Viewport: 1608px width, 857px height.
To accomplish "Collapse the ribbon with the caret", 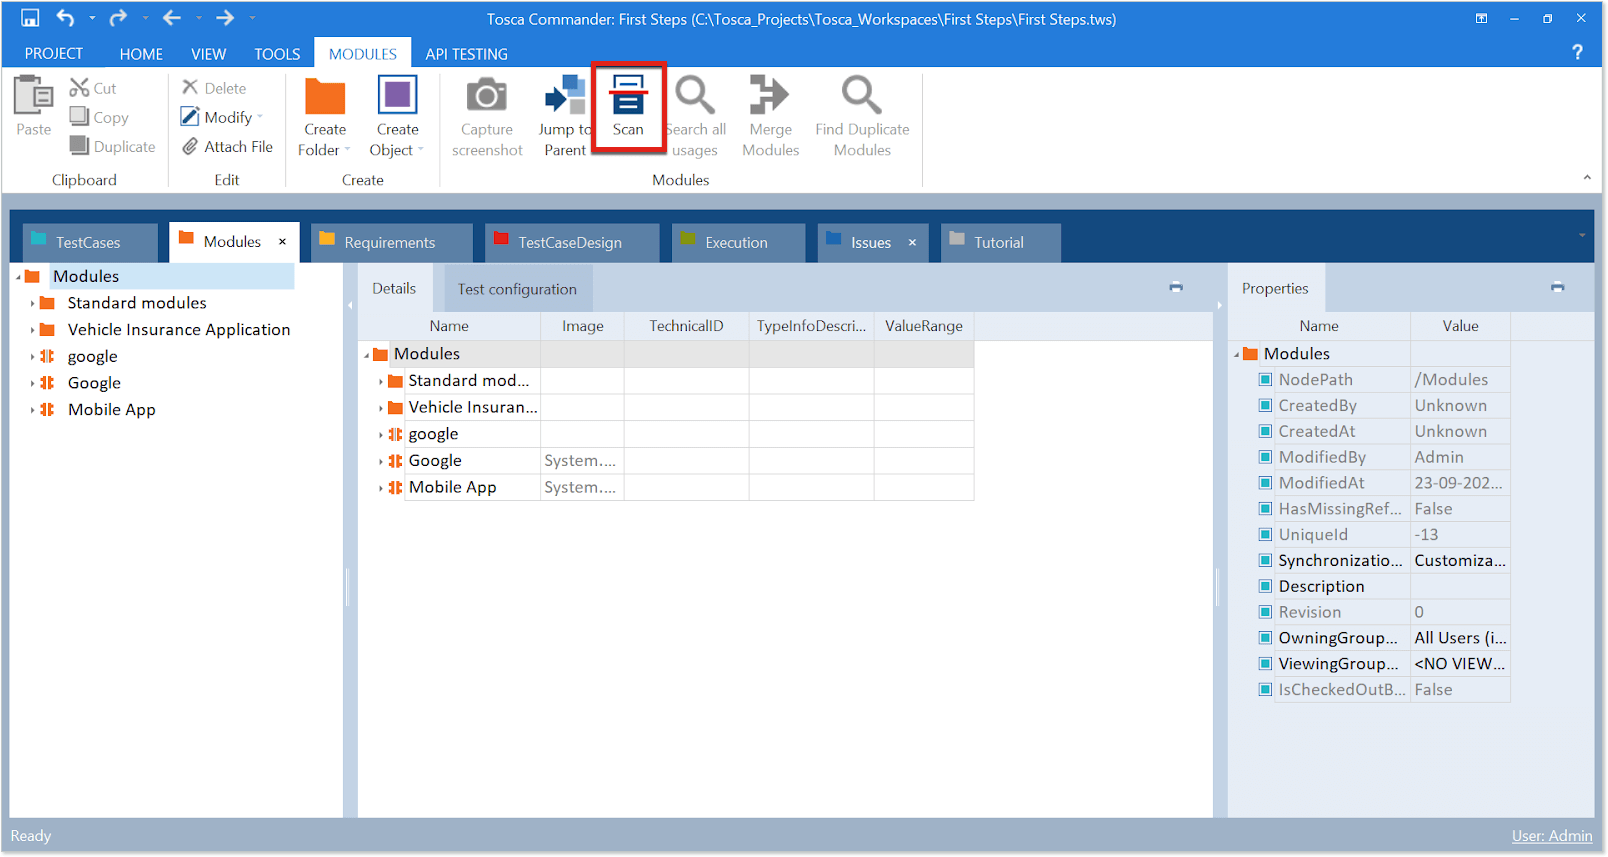I will [1587, 178].
